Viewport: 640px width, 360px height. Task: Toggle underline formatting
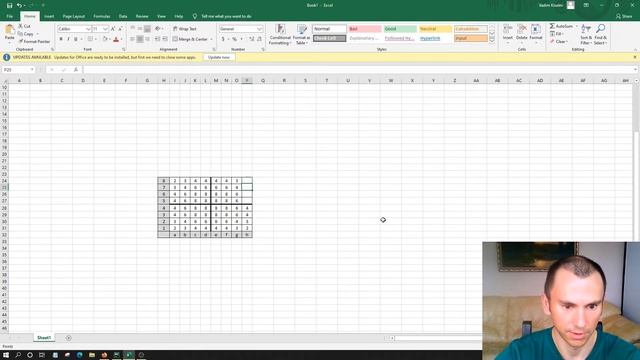pyautogui.click(x=76, y=39)
